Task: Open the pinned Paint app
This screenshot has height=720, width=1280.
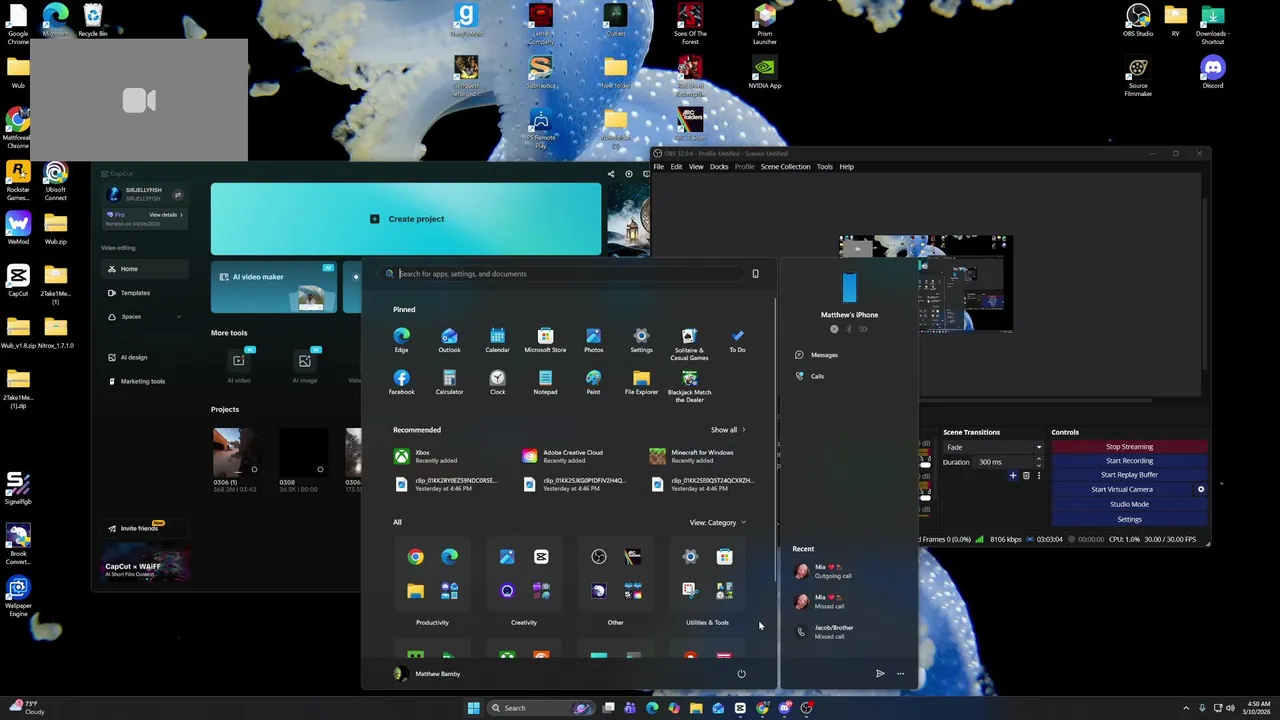Action: pyautogui.click(x=593, y=382)
